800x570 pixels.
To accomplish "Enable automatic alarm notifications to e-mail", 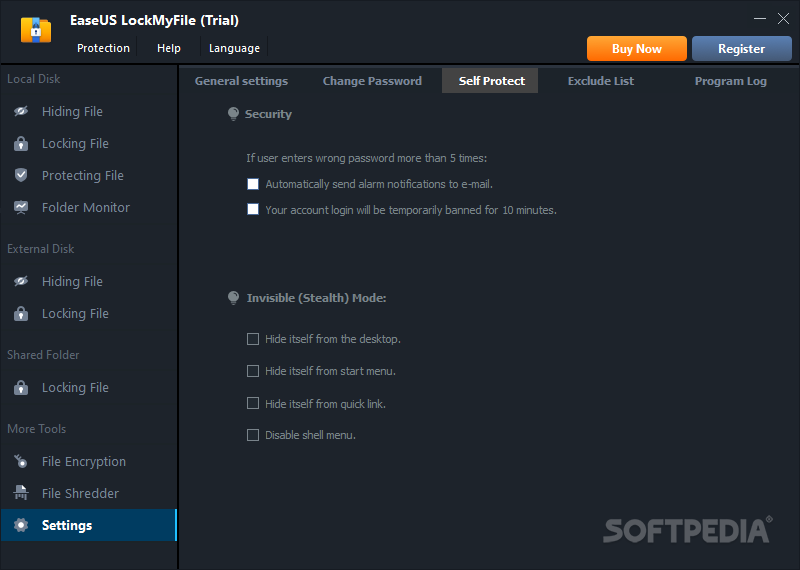I will pyautogui.click(x=253, y=184).
